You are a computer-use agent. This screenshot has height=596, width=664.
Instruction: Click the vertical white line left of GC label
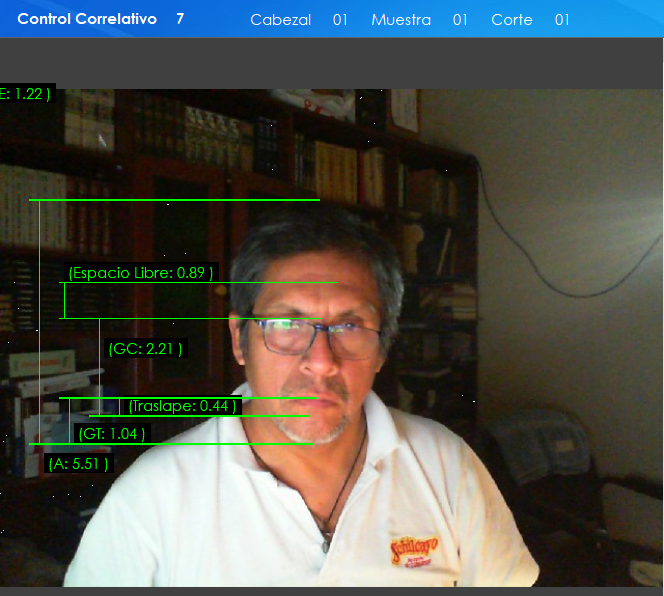pos(99,360)
